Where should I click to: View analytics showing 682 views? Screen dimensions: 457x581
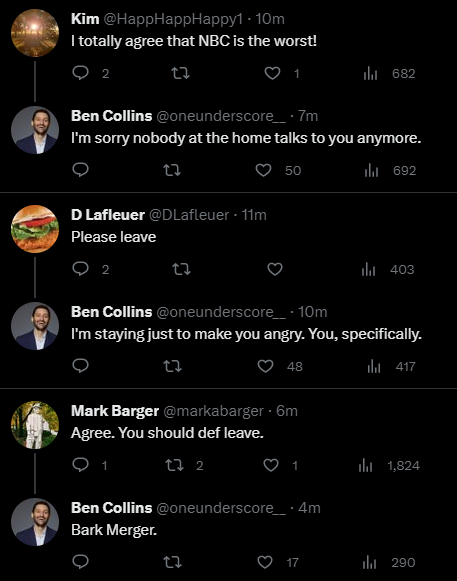point(389,73)
